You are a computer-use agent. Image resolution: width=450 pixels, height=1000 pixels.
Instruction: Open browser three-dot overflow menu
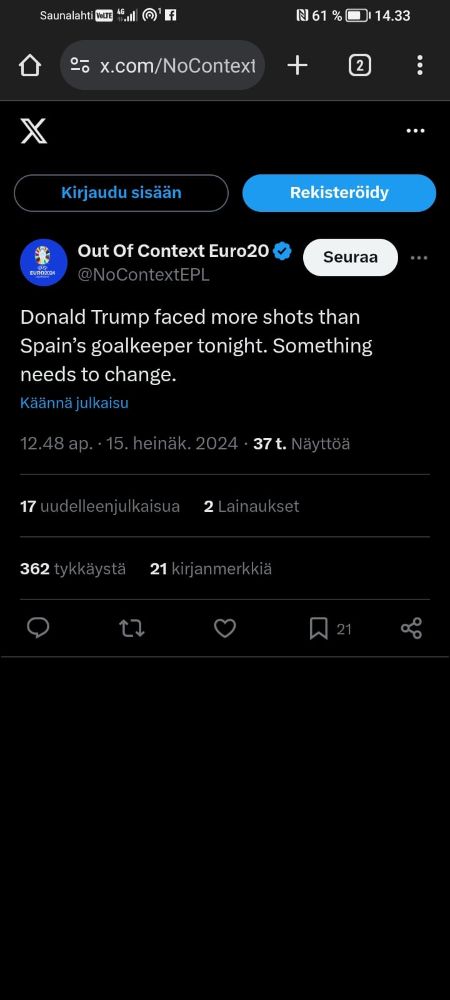coord(419,65)
